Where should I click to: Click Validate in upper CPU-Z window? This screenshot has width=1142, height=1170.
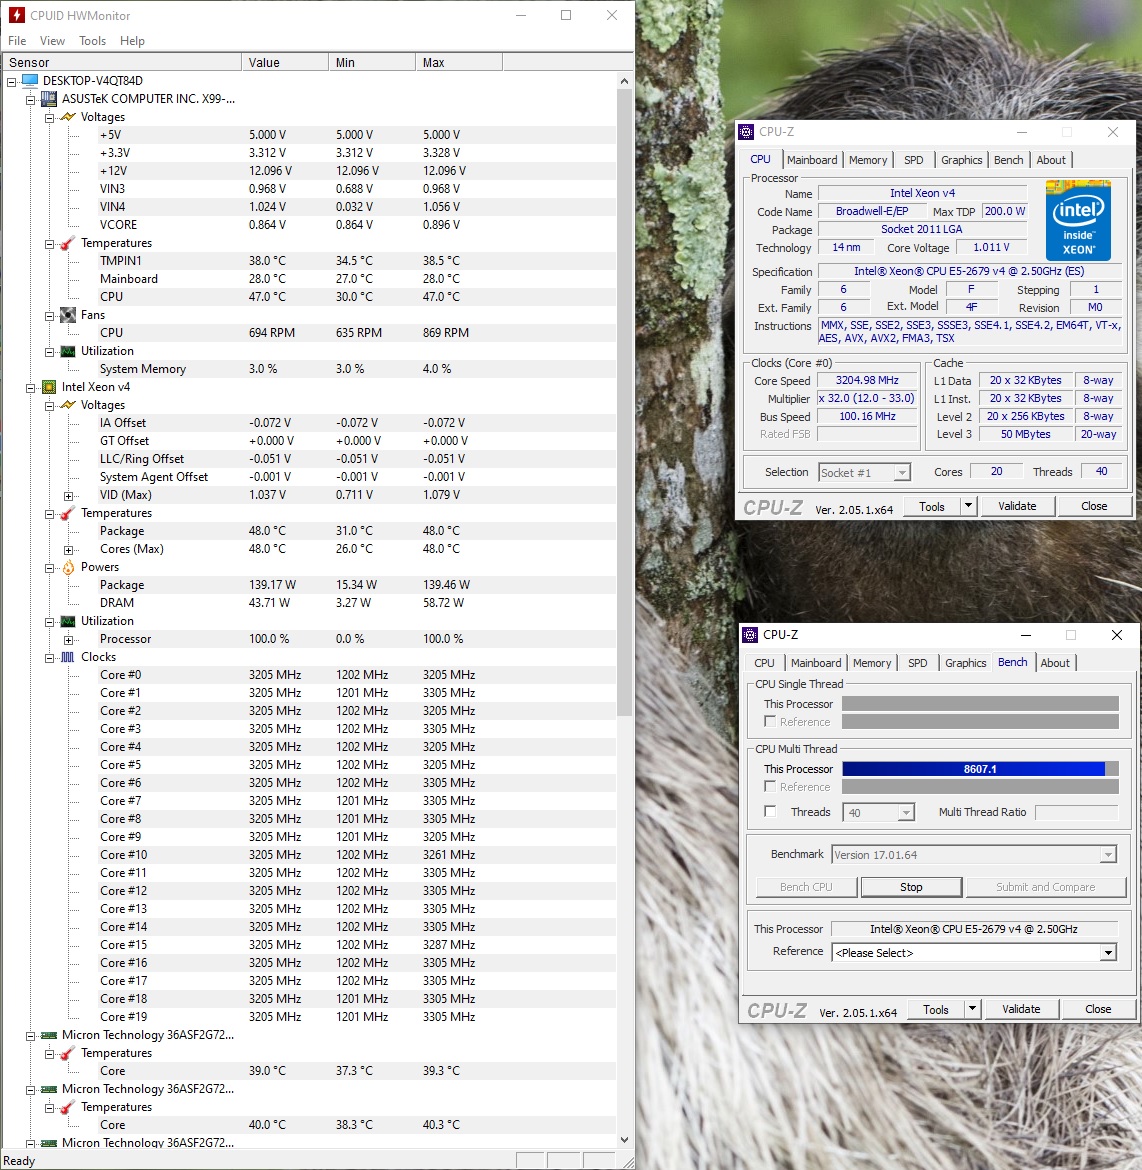[x=1017, y=506]
